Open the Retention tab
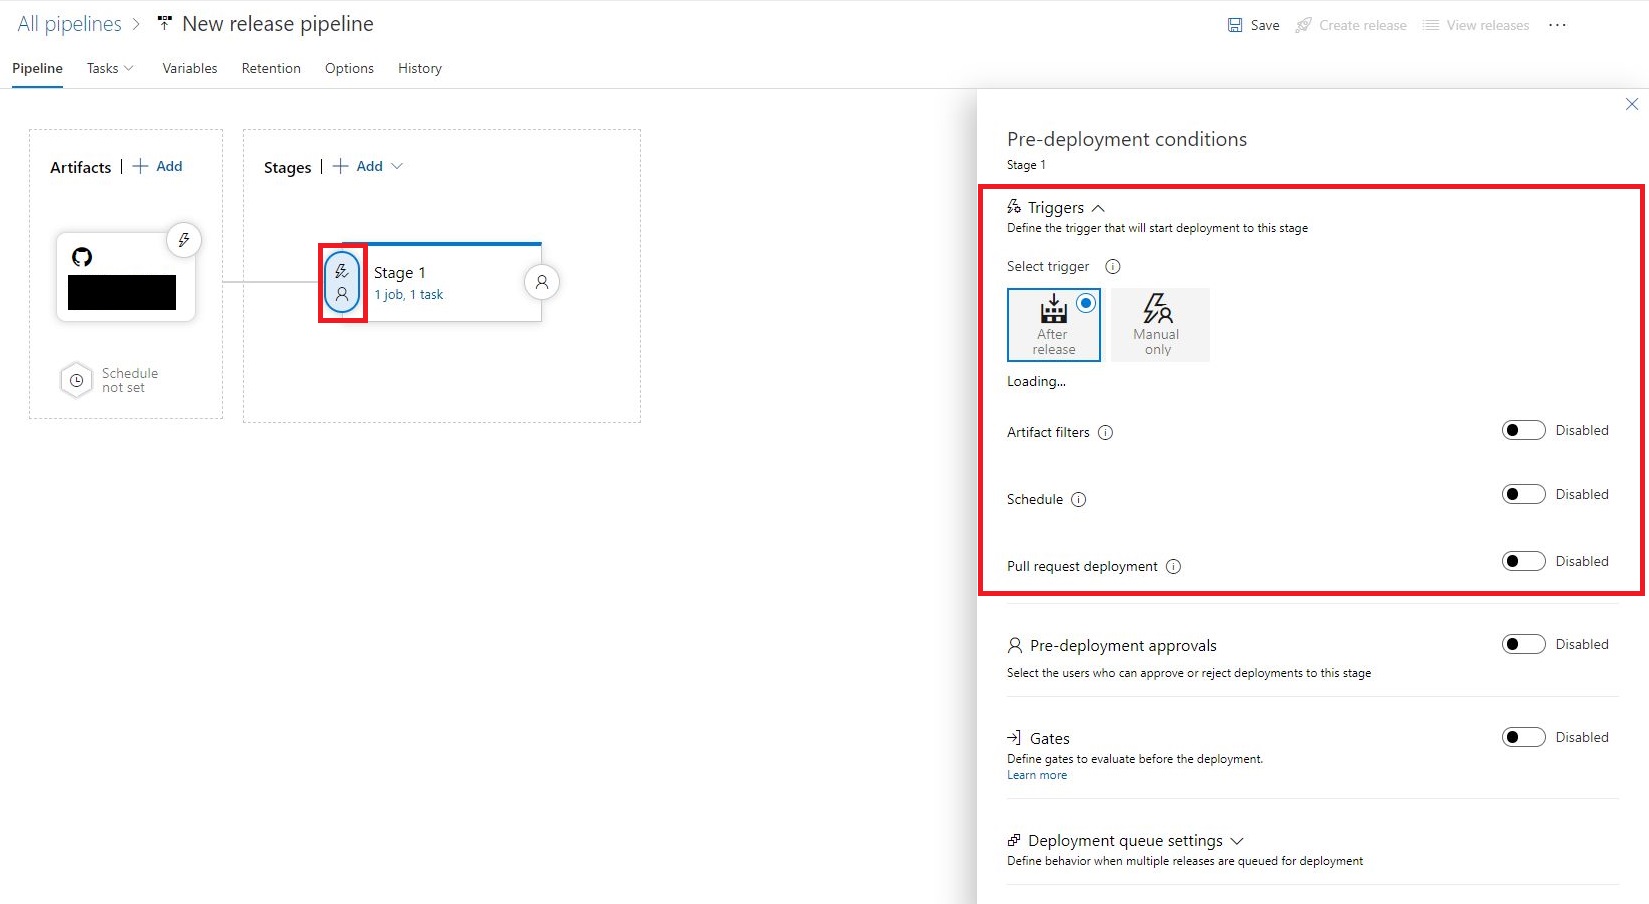 [x=271, y=68]
